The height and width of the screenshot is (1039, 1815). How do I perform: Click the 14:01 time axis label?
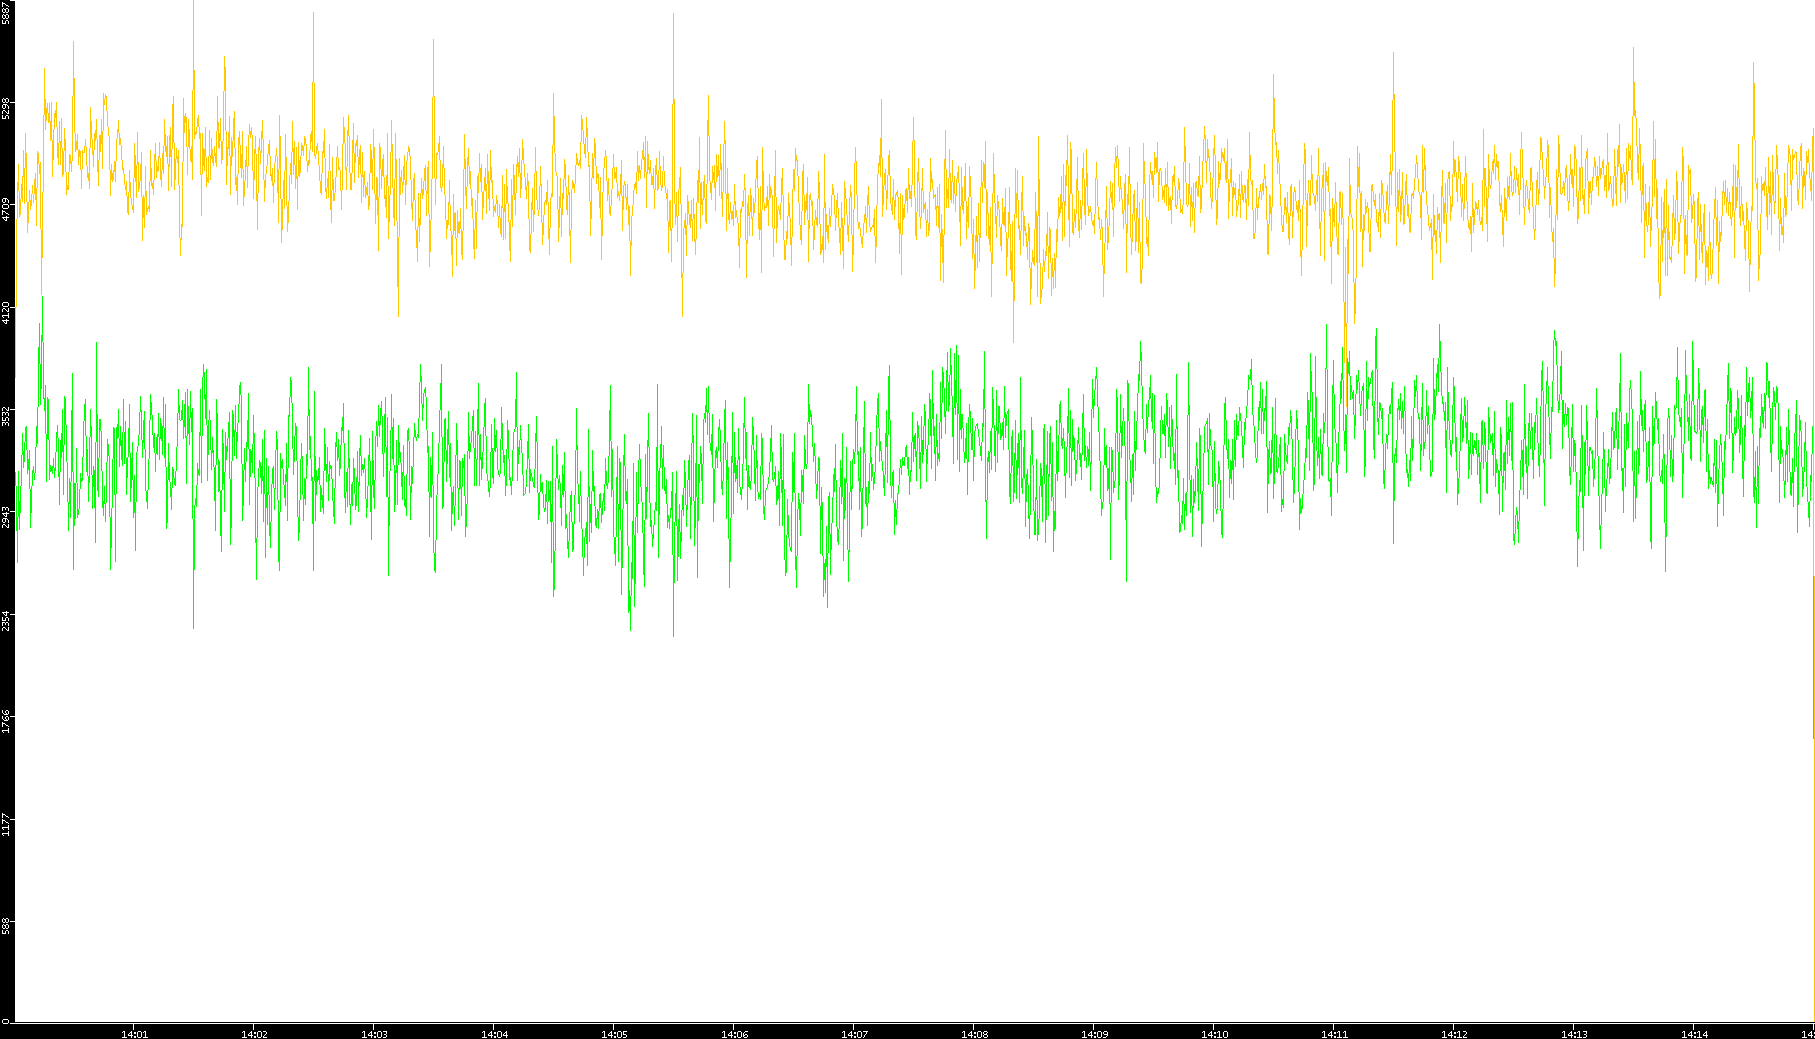click(134, 1034)
